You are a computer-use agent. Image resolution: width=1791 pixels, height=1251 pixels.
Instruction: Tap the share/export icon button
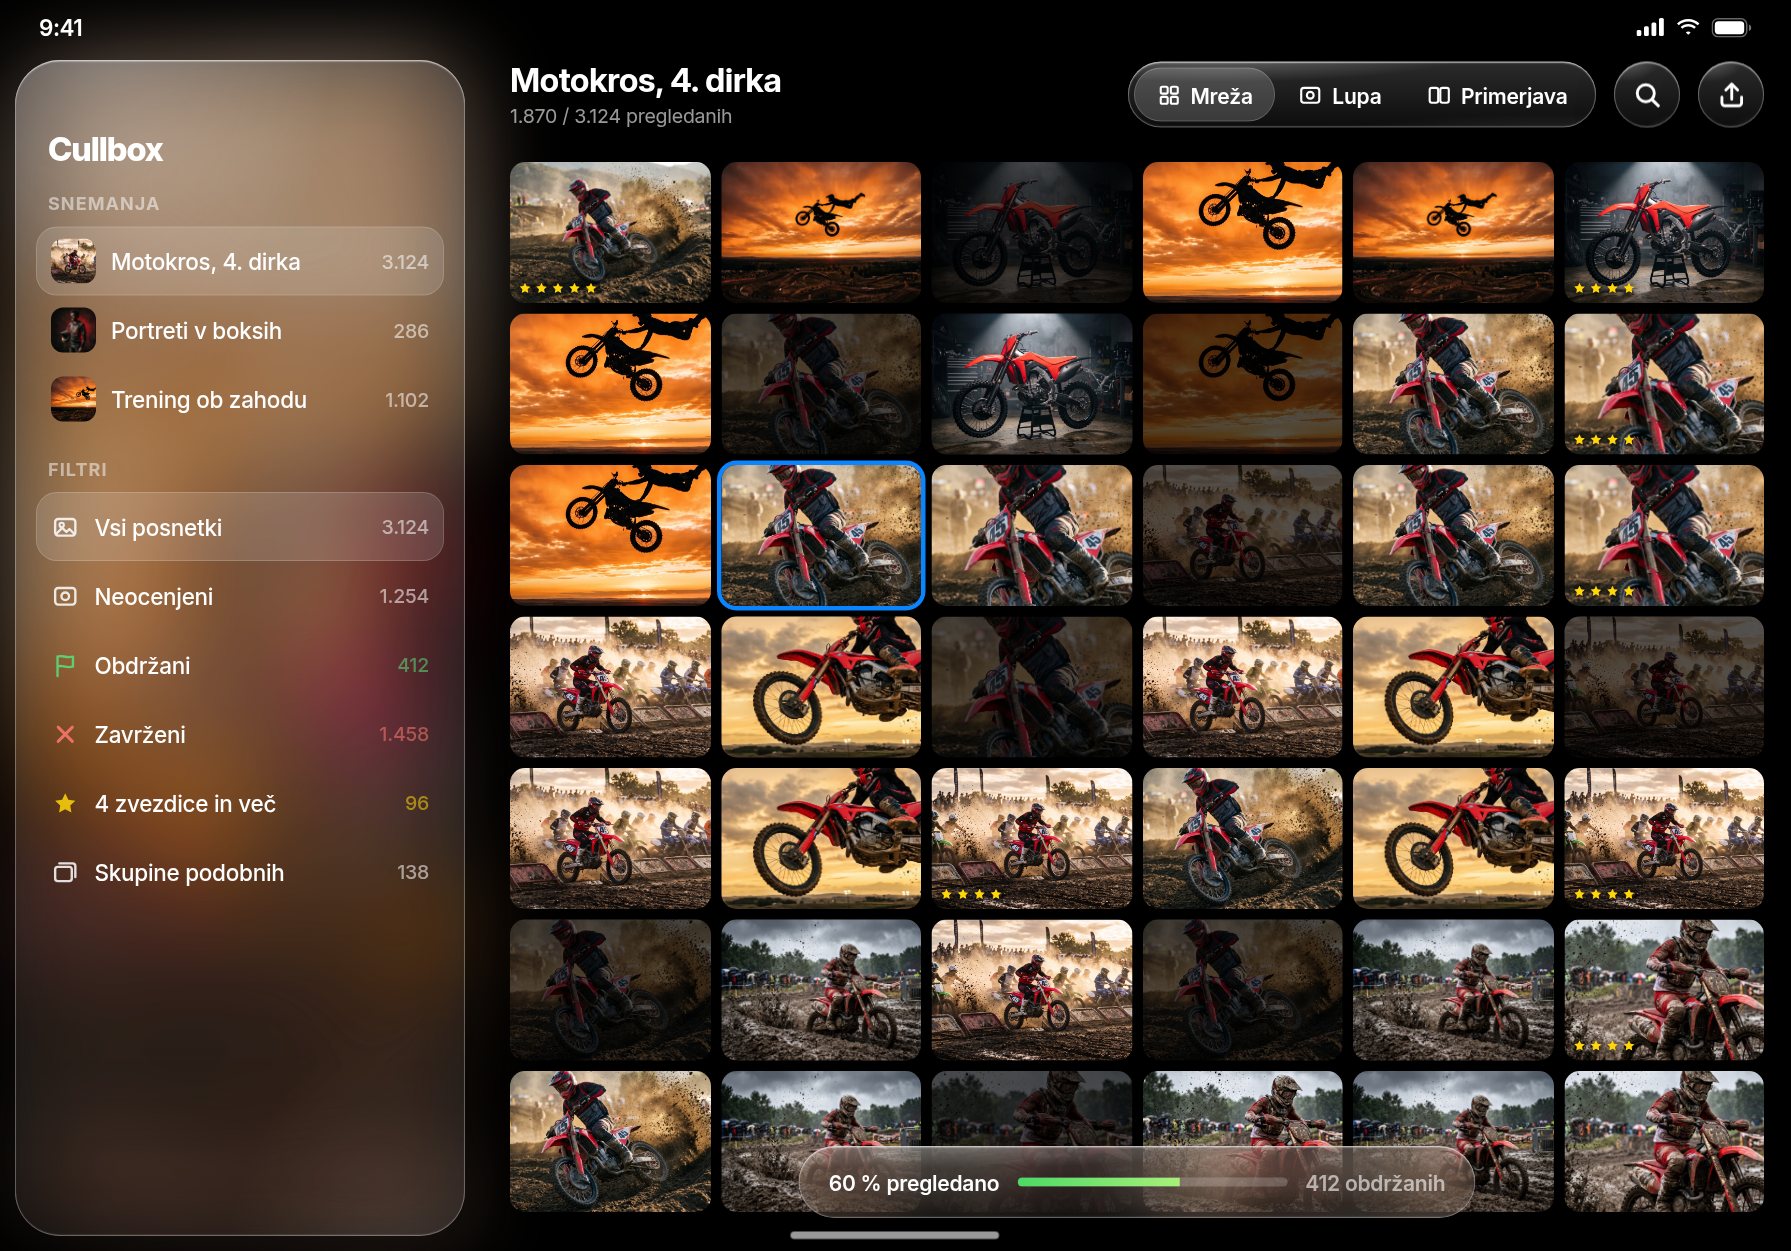[x=1731, y=96]
